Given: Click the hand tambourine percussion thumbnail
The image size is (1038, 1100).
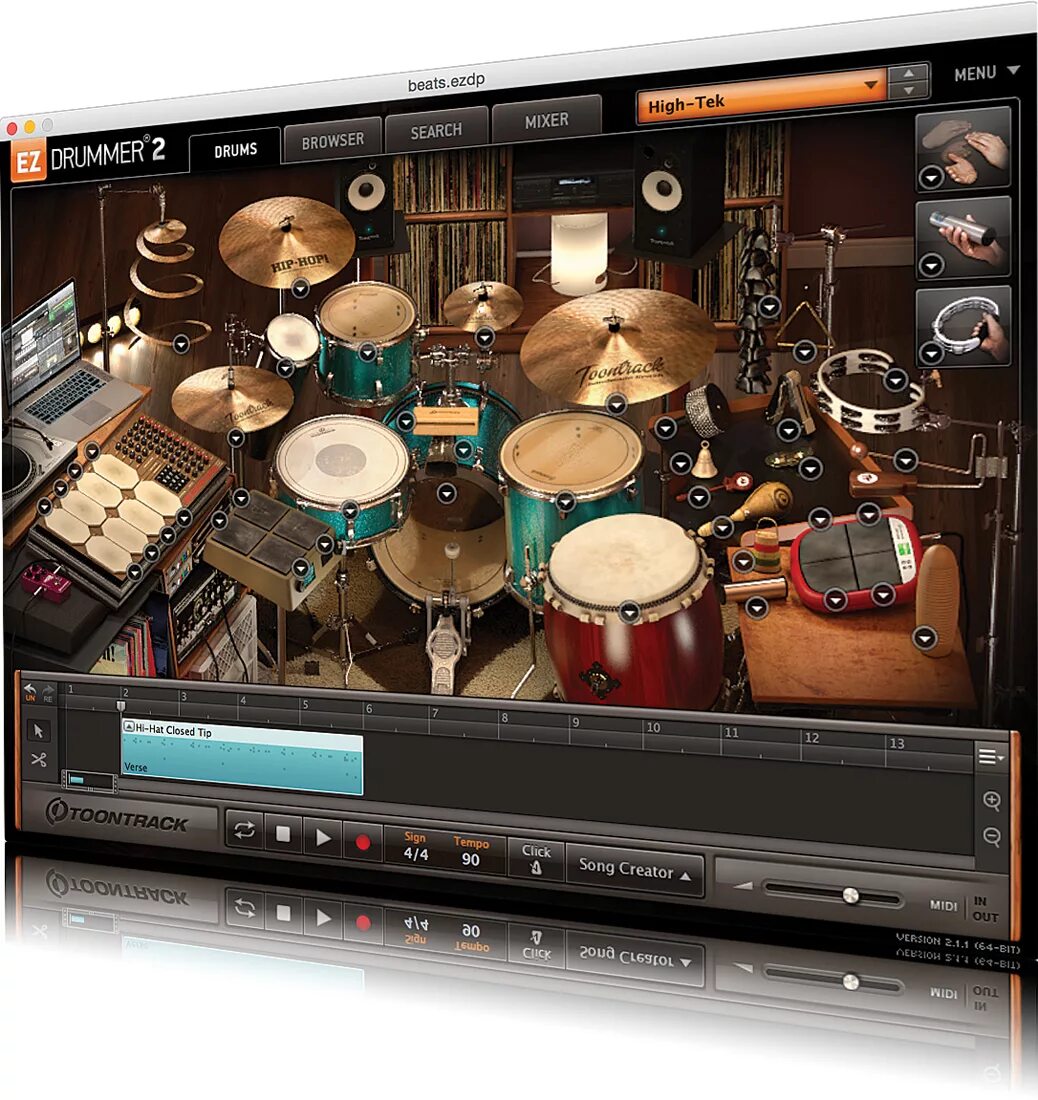Looking at the screenshot, I should (963, 326).
